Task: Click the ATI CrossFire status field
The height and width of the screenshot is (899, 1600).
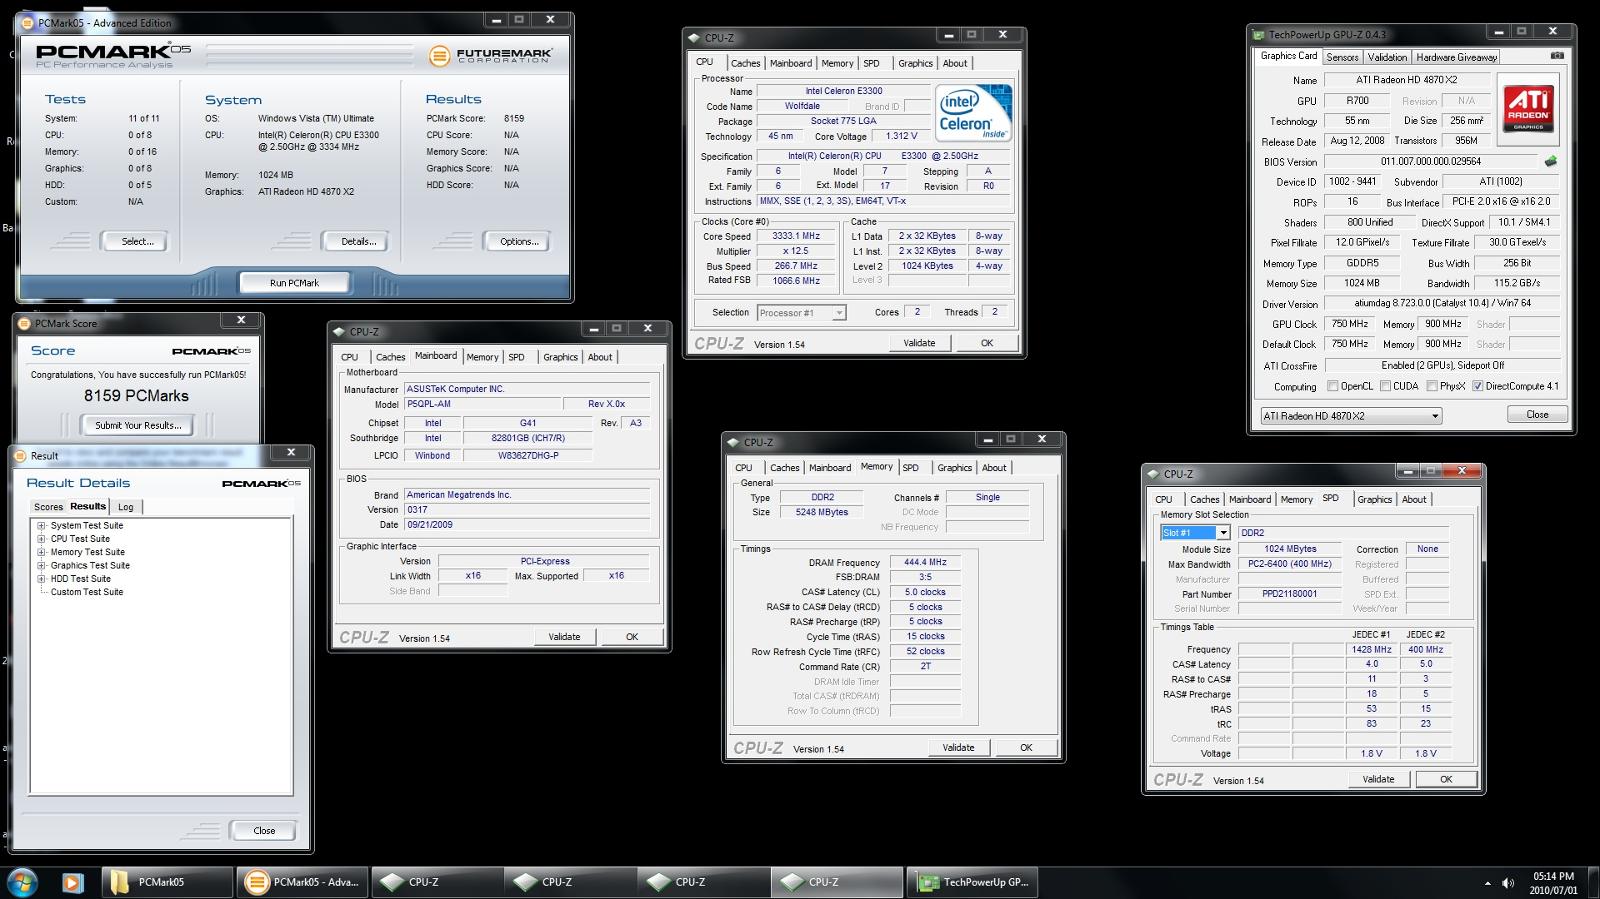Action: (1442, 365)
